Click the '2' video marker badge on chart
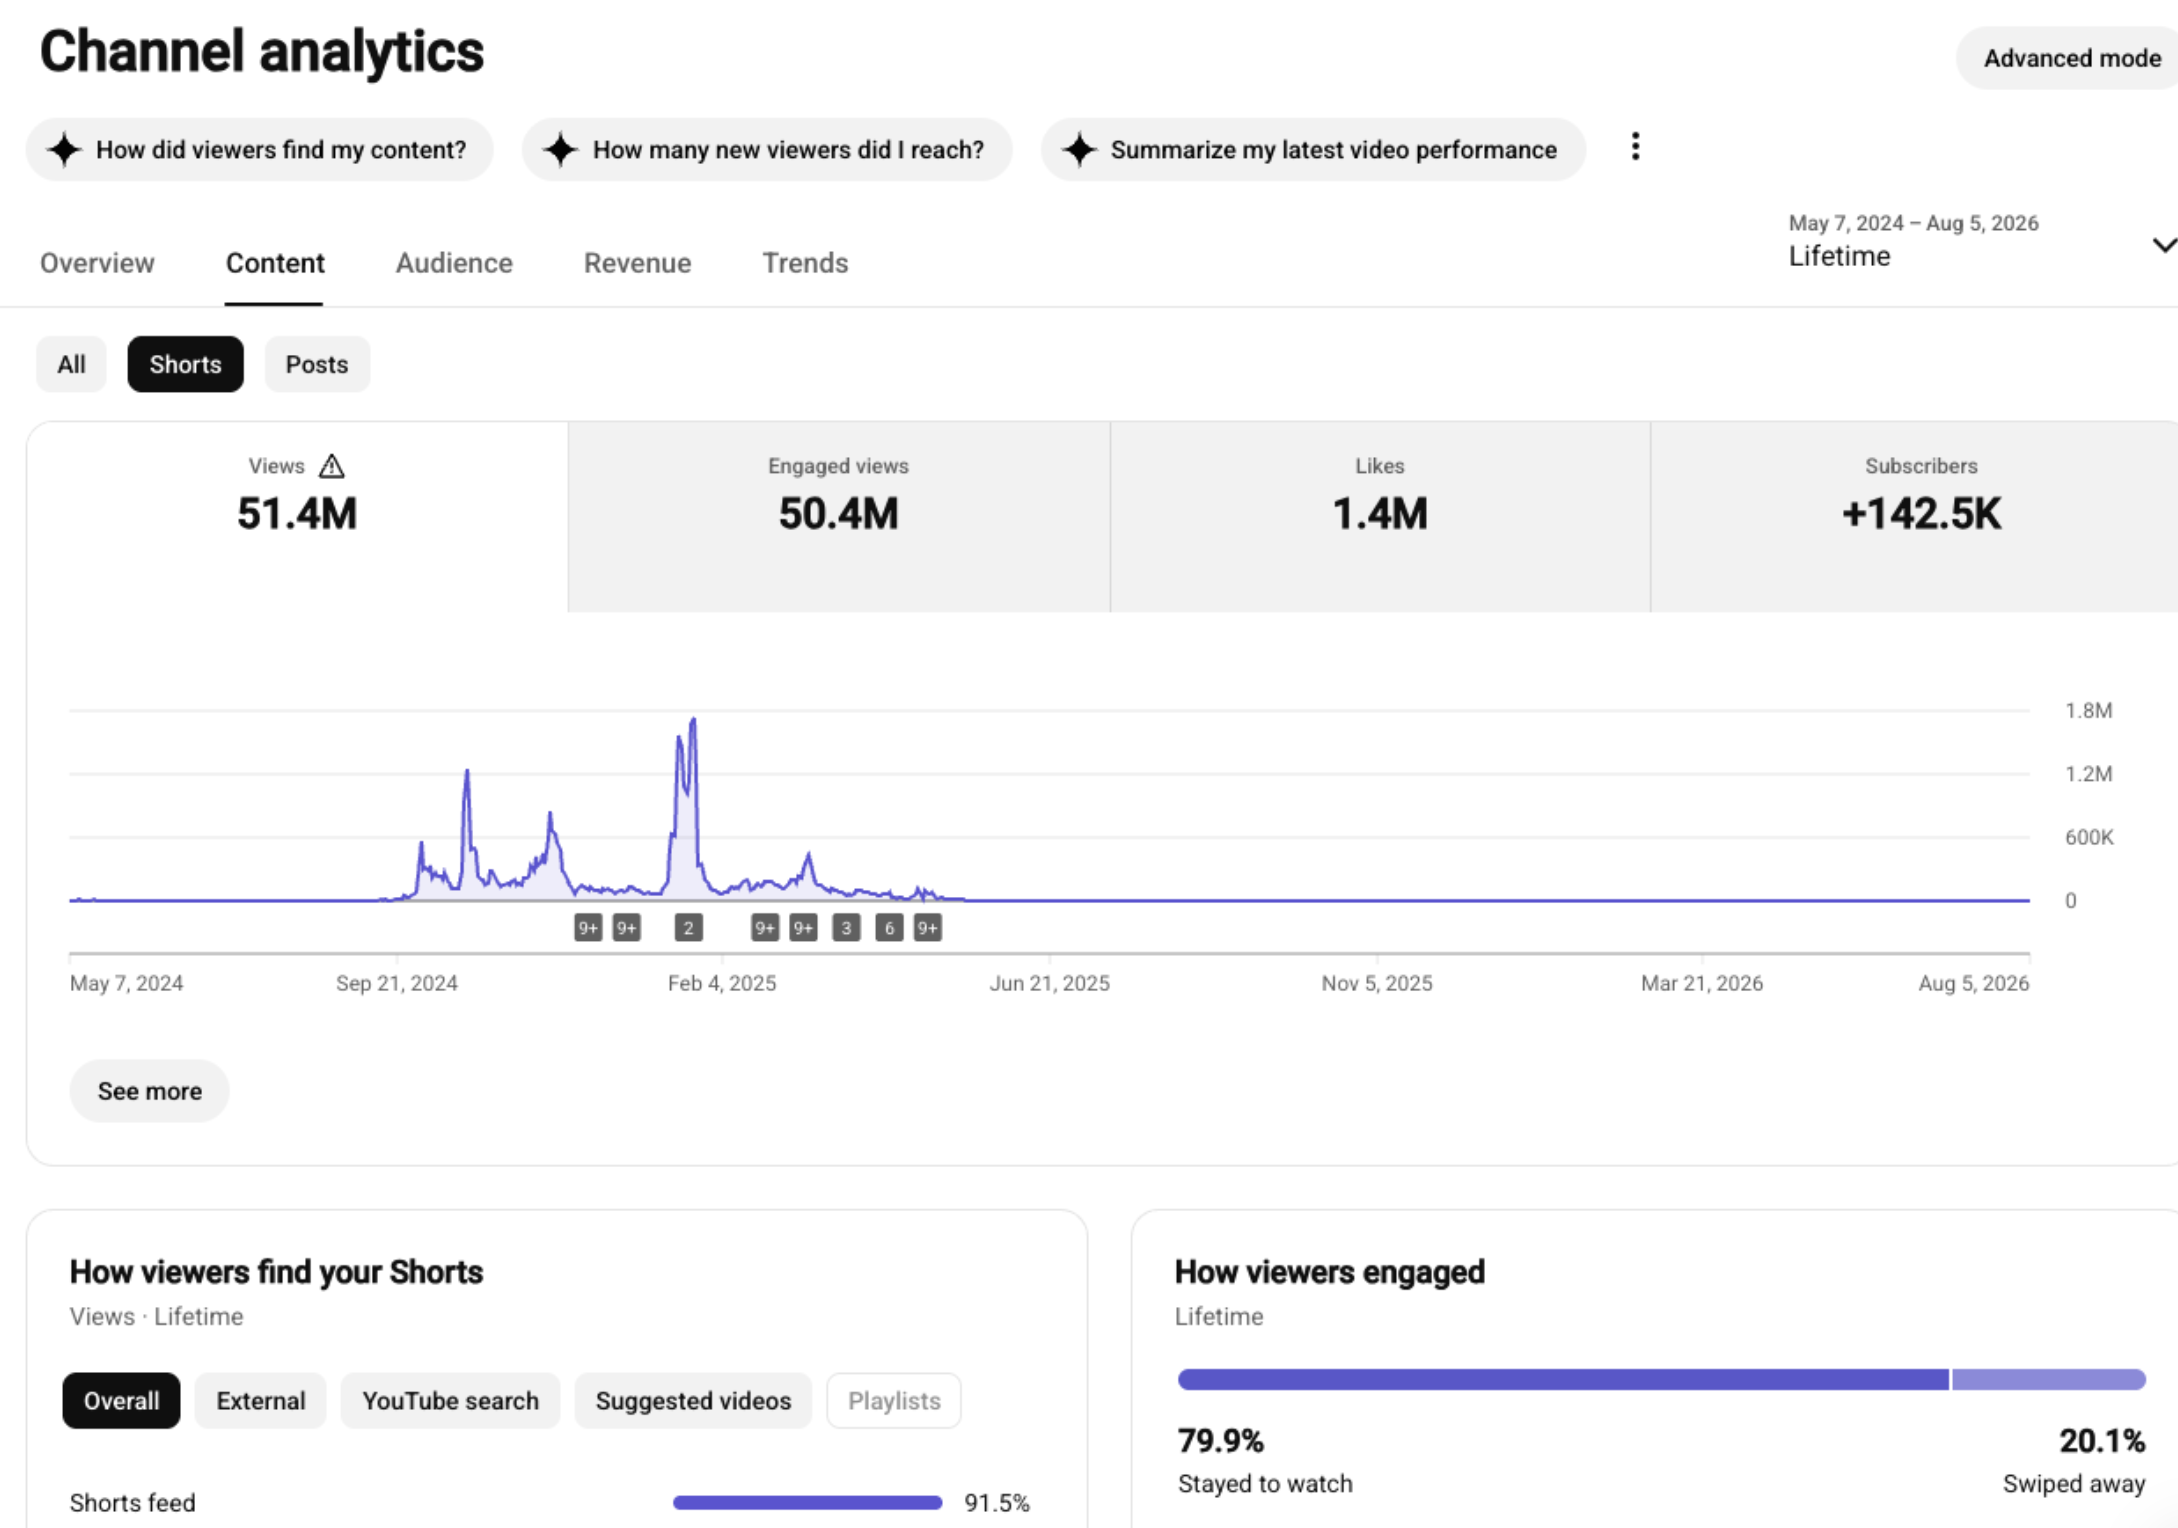Screen dimensions: 2178x1528 coord(688,928)
